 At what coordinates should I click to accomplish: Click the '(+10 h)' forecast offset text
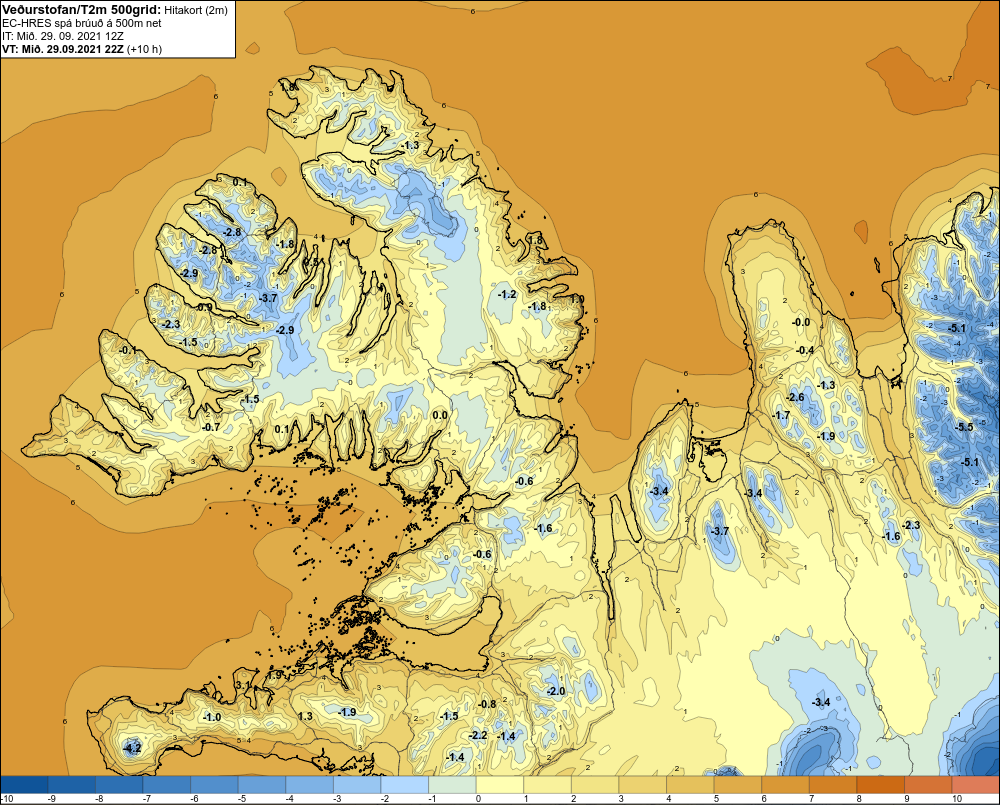[145, 49]
